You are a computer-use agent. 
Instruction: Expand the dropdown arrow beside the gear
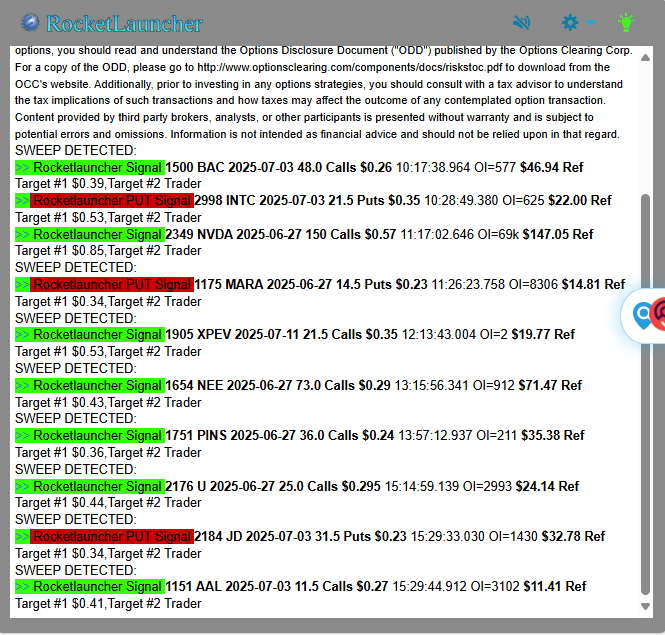coord(591,22)
